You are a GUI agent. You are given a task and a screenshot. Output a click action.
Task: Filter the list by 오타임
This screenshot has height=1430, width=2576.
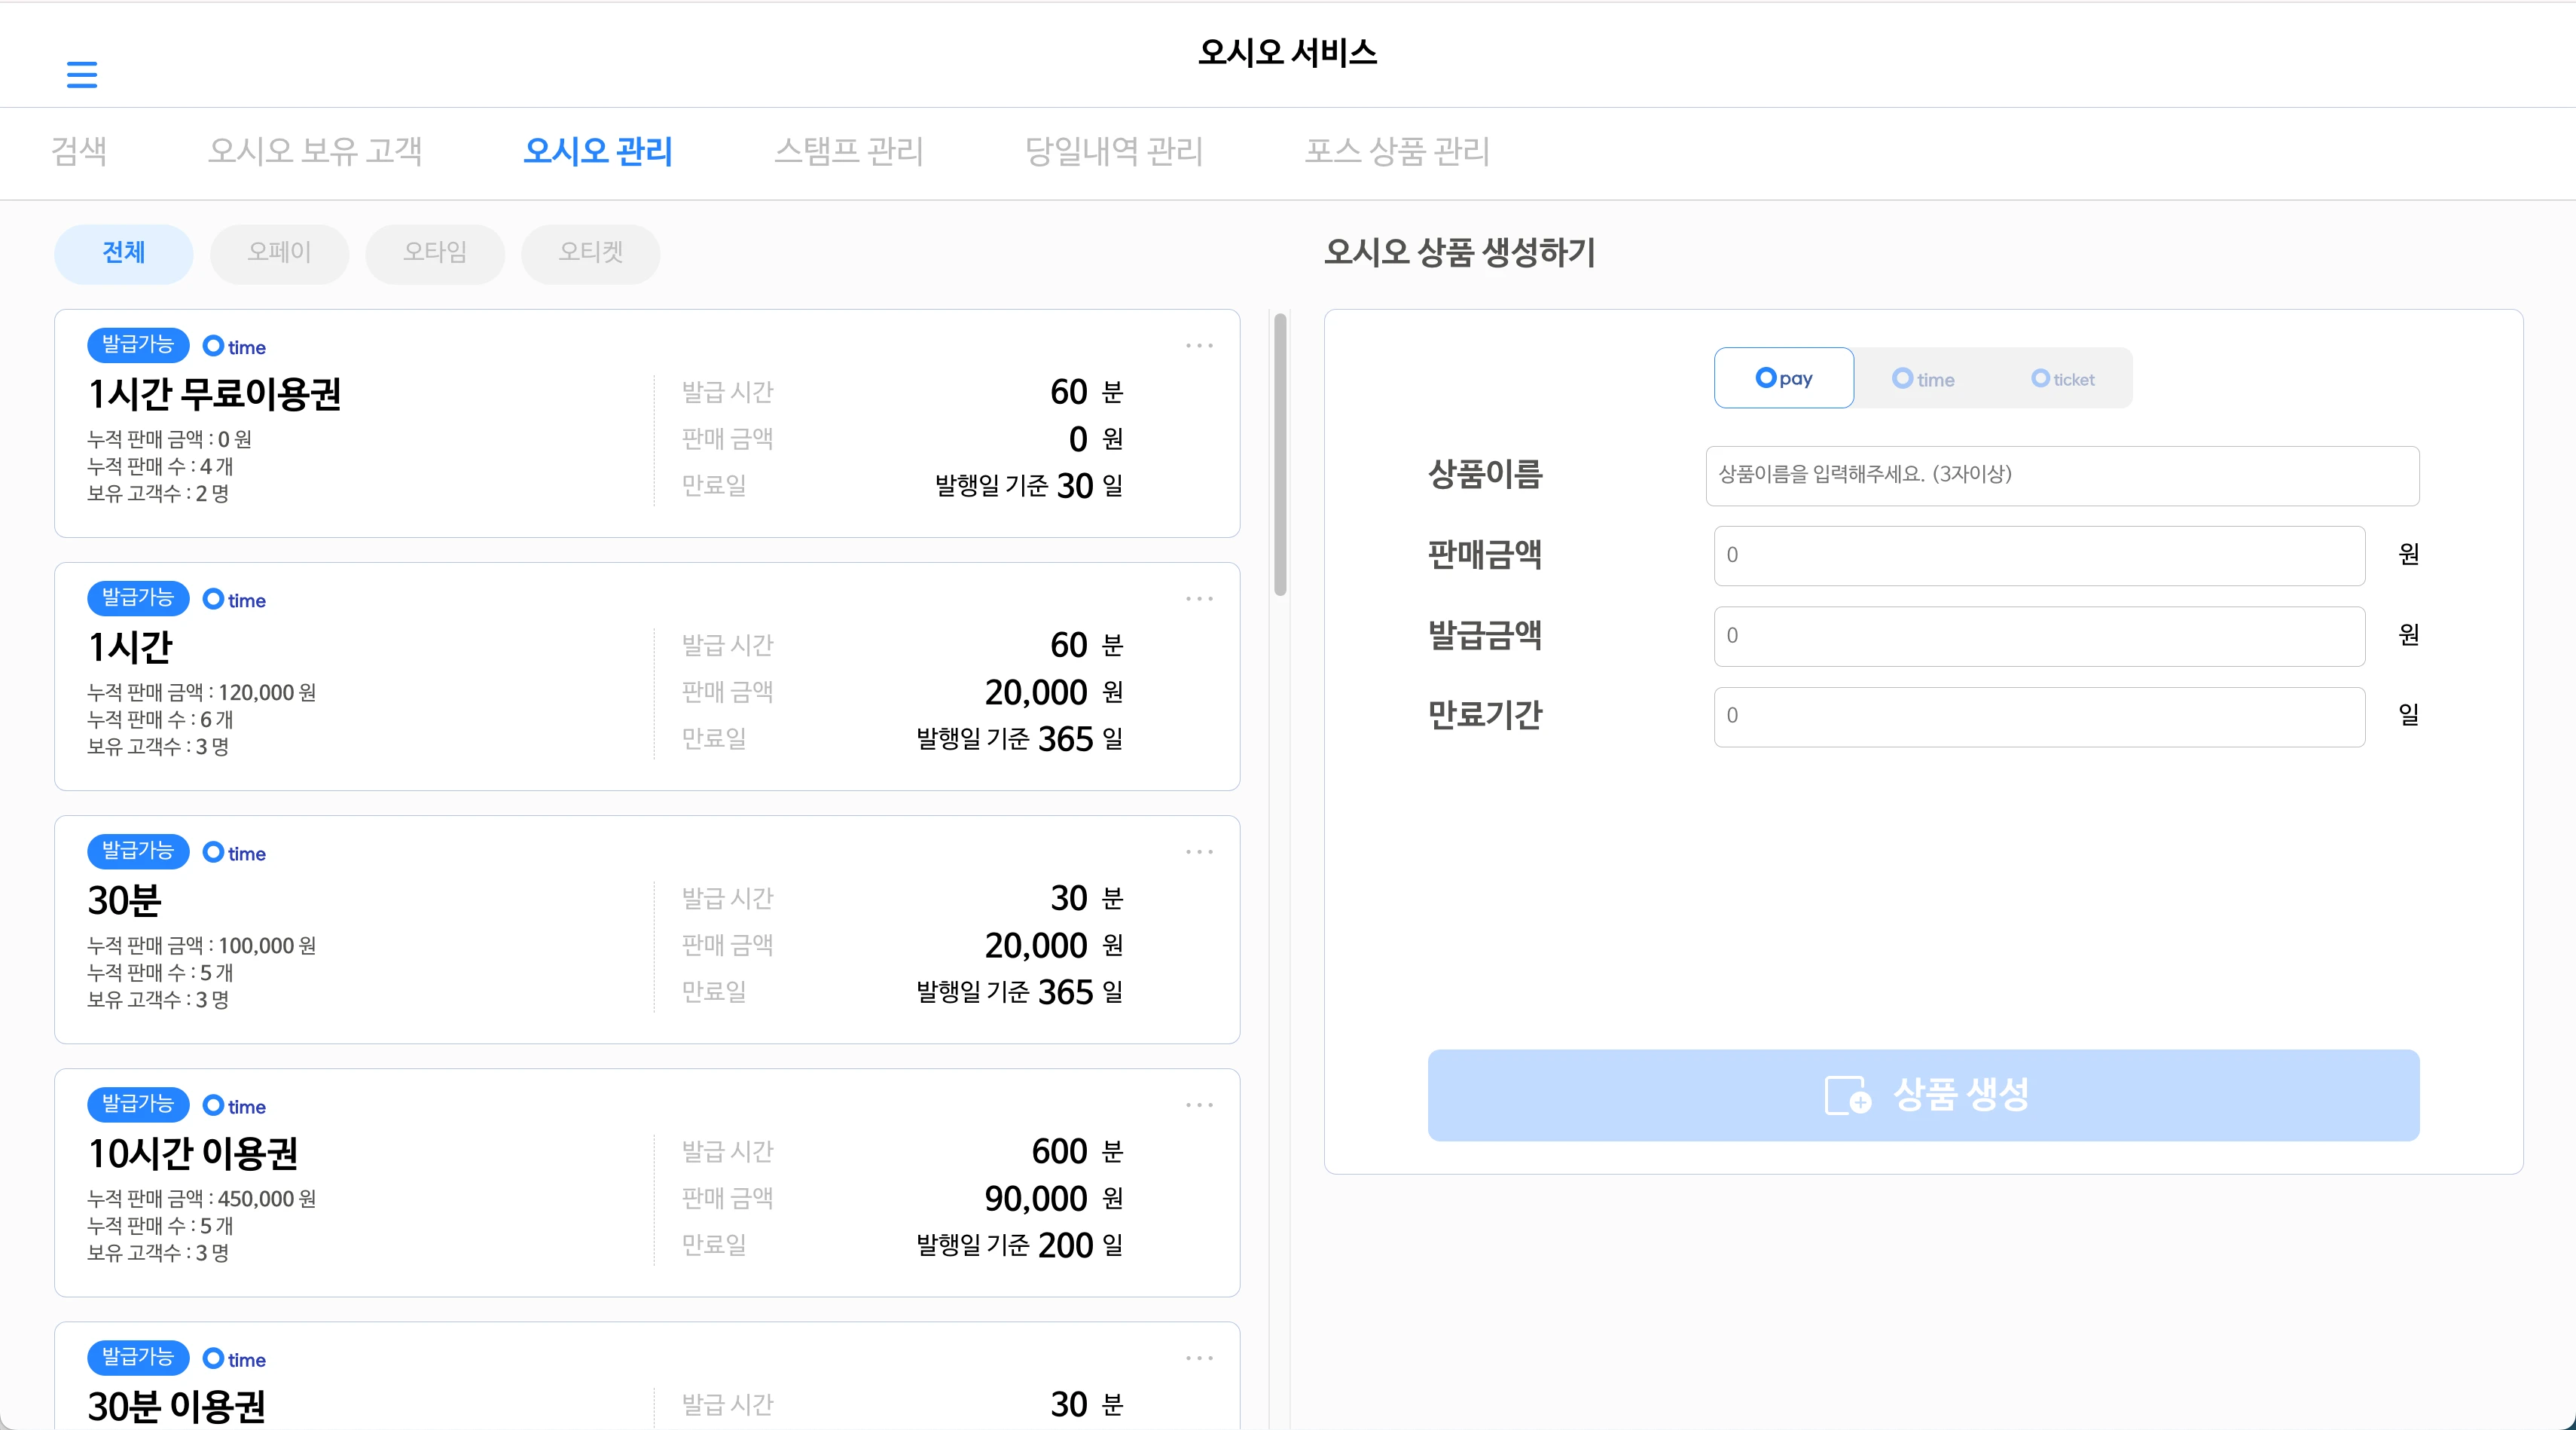[x=435, y=254]
